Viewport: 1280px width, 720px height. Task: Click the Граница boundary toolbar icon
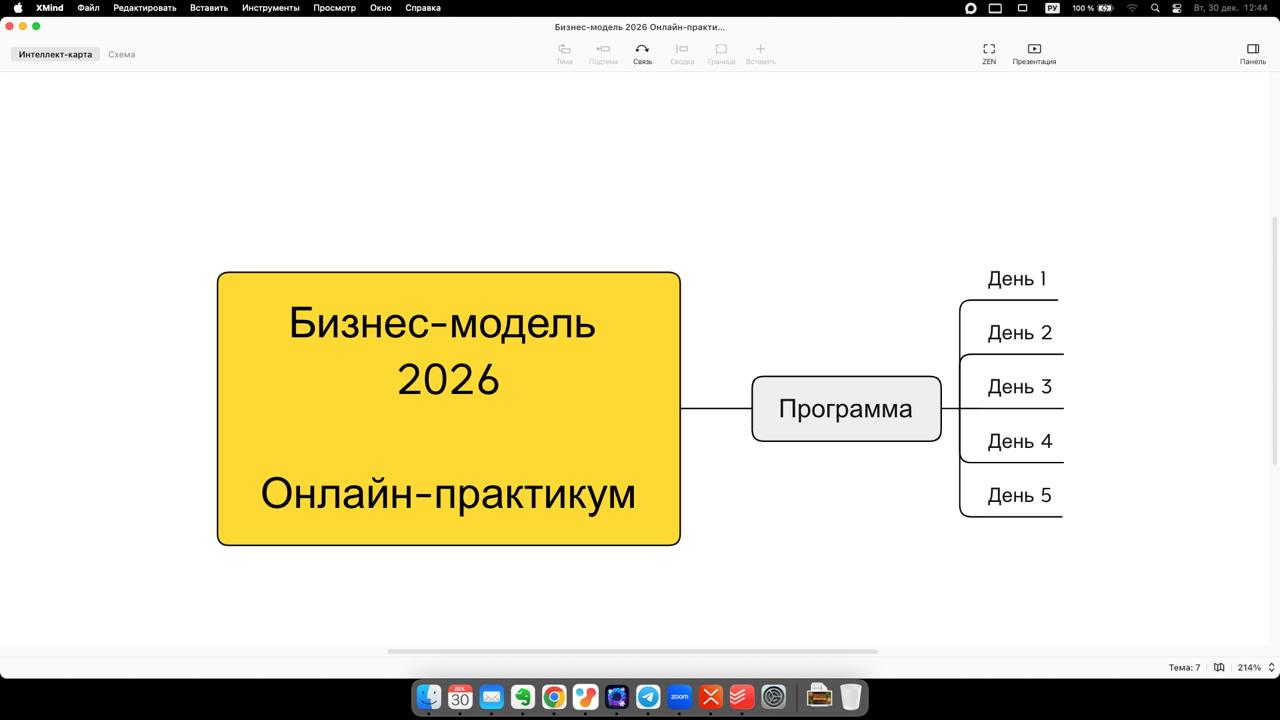721,49
